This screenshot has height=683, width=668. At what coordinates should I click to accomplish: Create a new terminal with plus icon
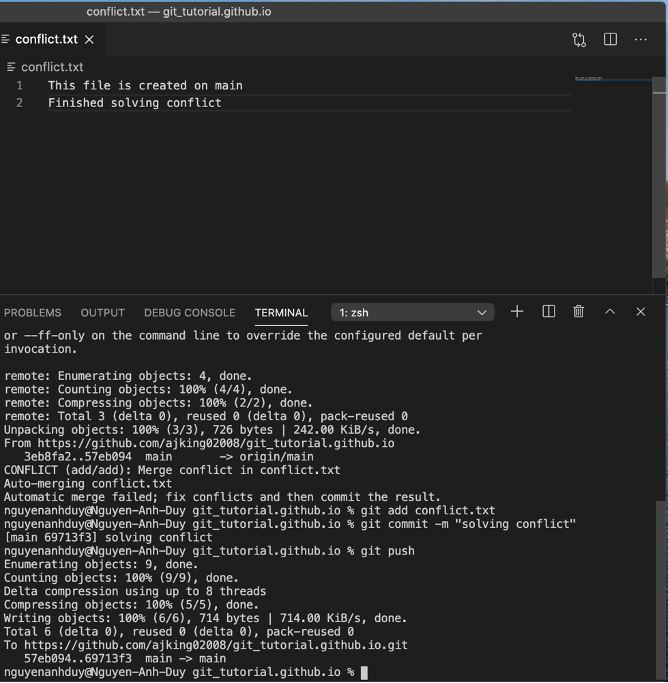pyautogui.click(x=517, y=312)
